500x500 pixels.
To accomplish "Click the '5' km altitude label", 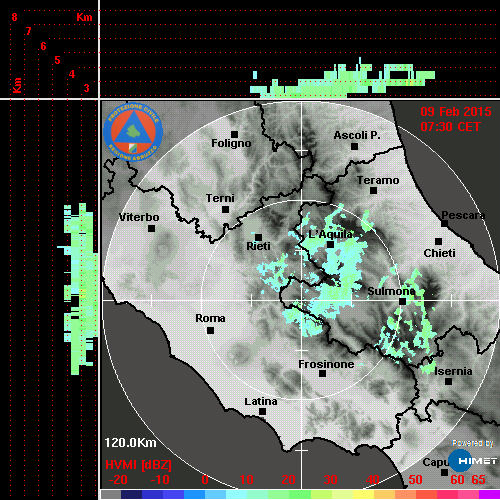I will [x=57, y=60].
